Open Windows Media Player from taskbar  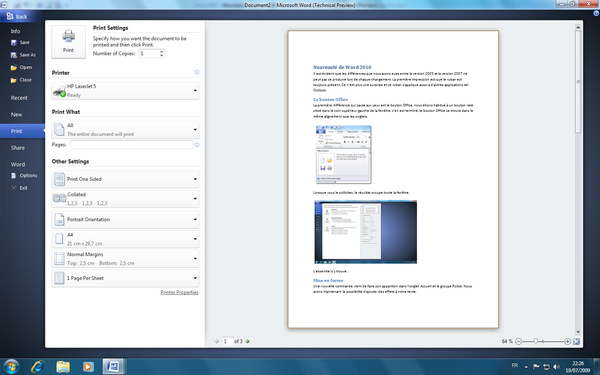tap(88, 367)
